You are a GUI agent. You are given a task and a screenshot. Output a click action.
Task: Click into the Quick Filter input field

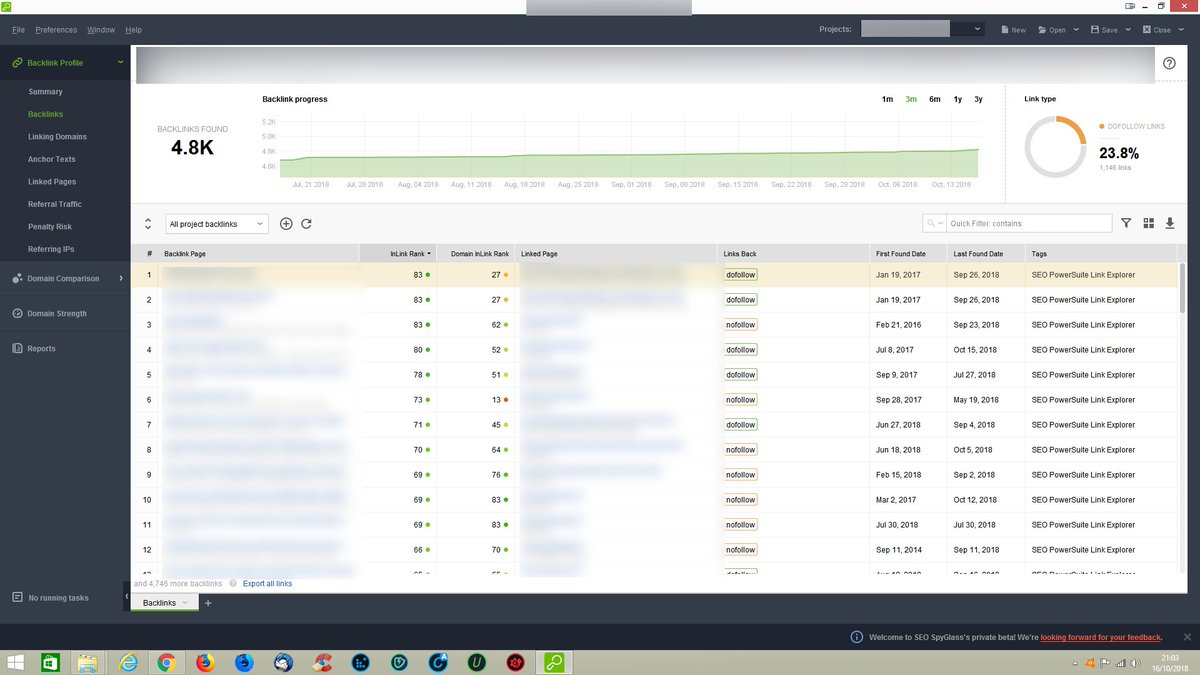click(x=1028, y=224)
